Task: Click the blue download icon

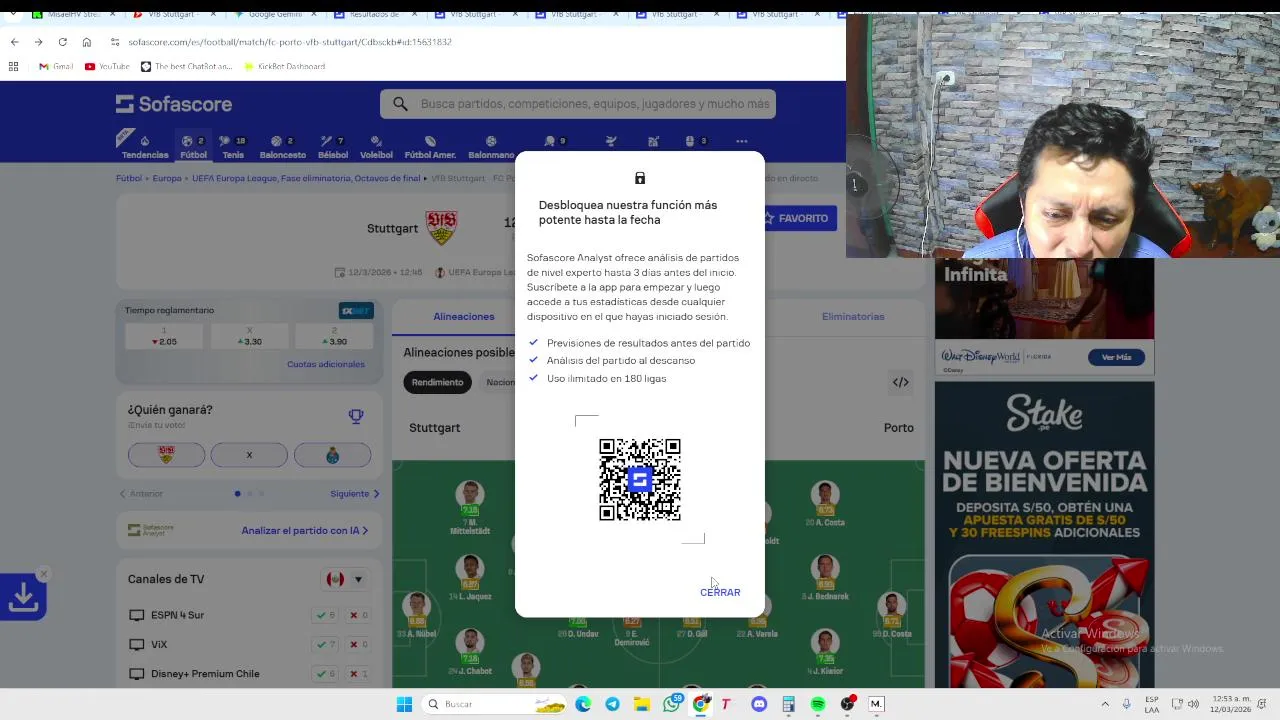Action: point(23,598)
